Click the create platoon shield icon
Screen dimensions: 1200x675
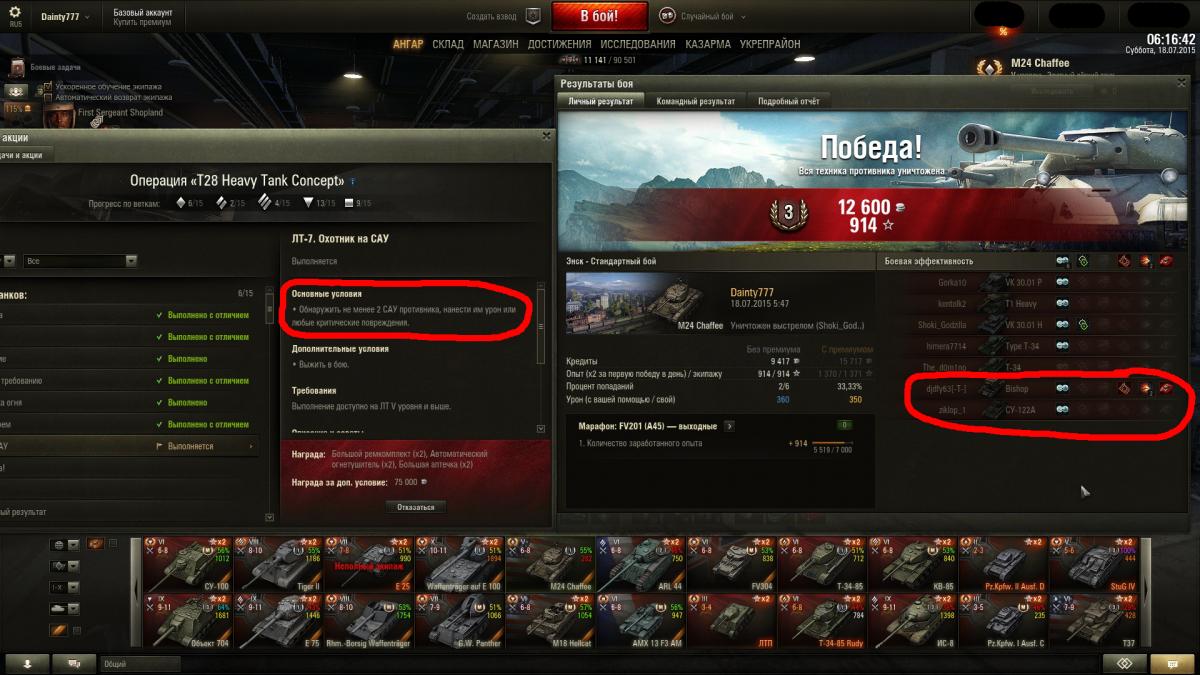click(533, 16)
